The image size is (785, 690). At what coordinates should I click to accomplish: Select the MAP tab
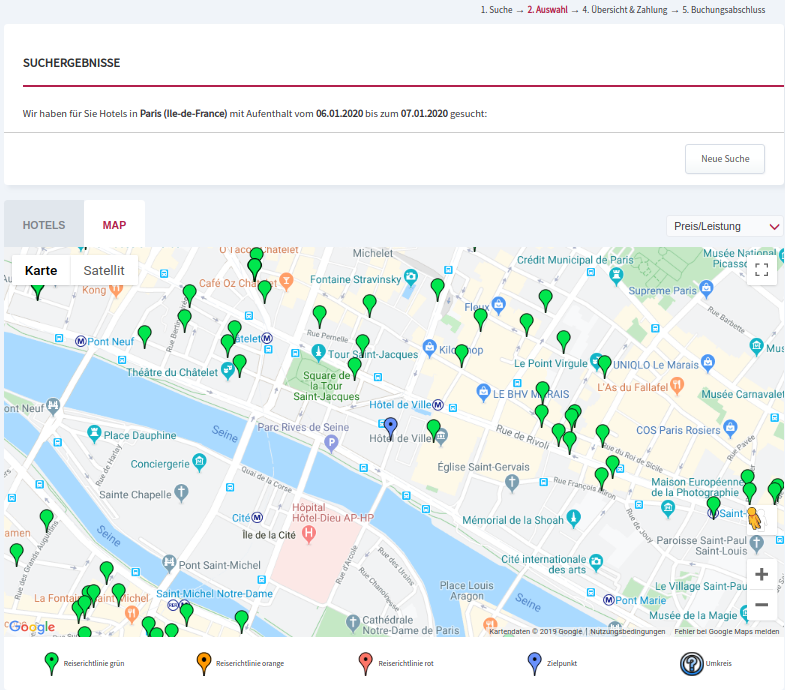[114, 225]
